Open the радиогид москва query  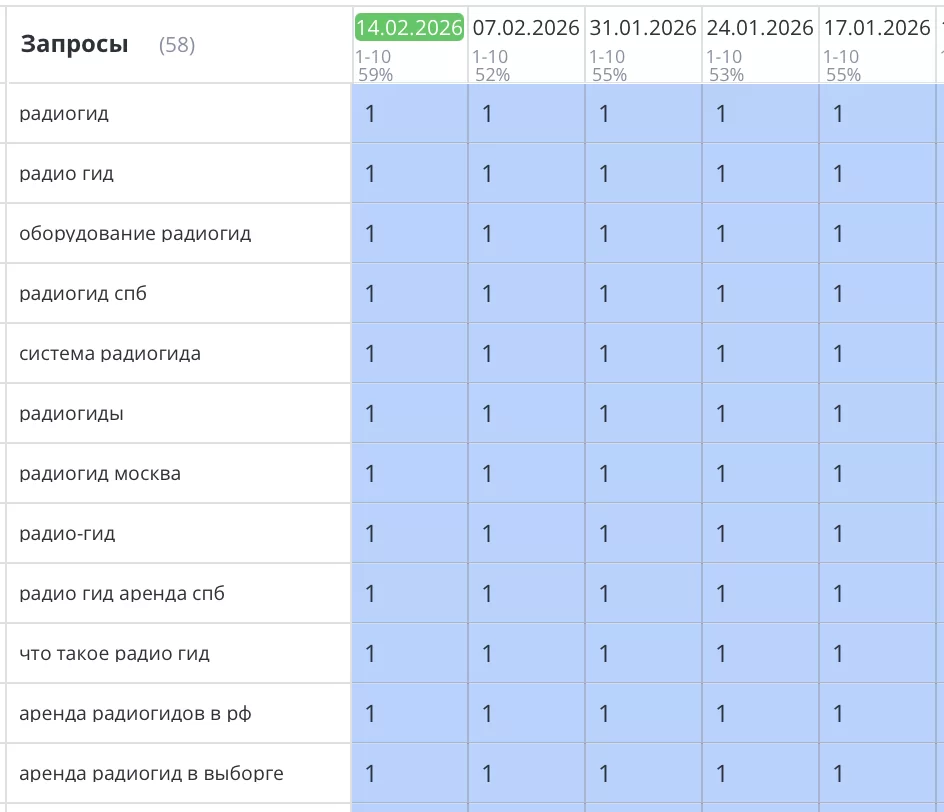(x=100, y=474)
